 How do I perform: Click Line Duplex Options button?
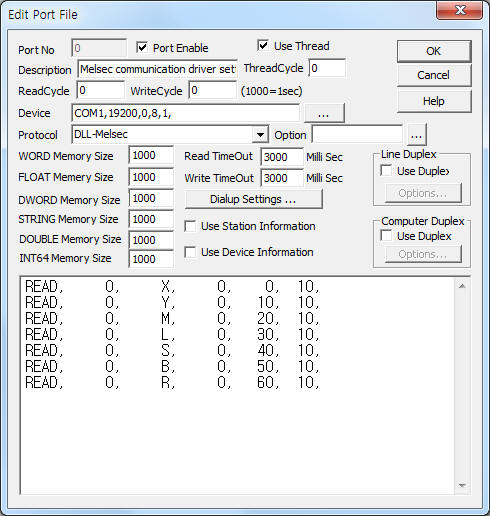[423, 193]
